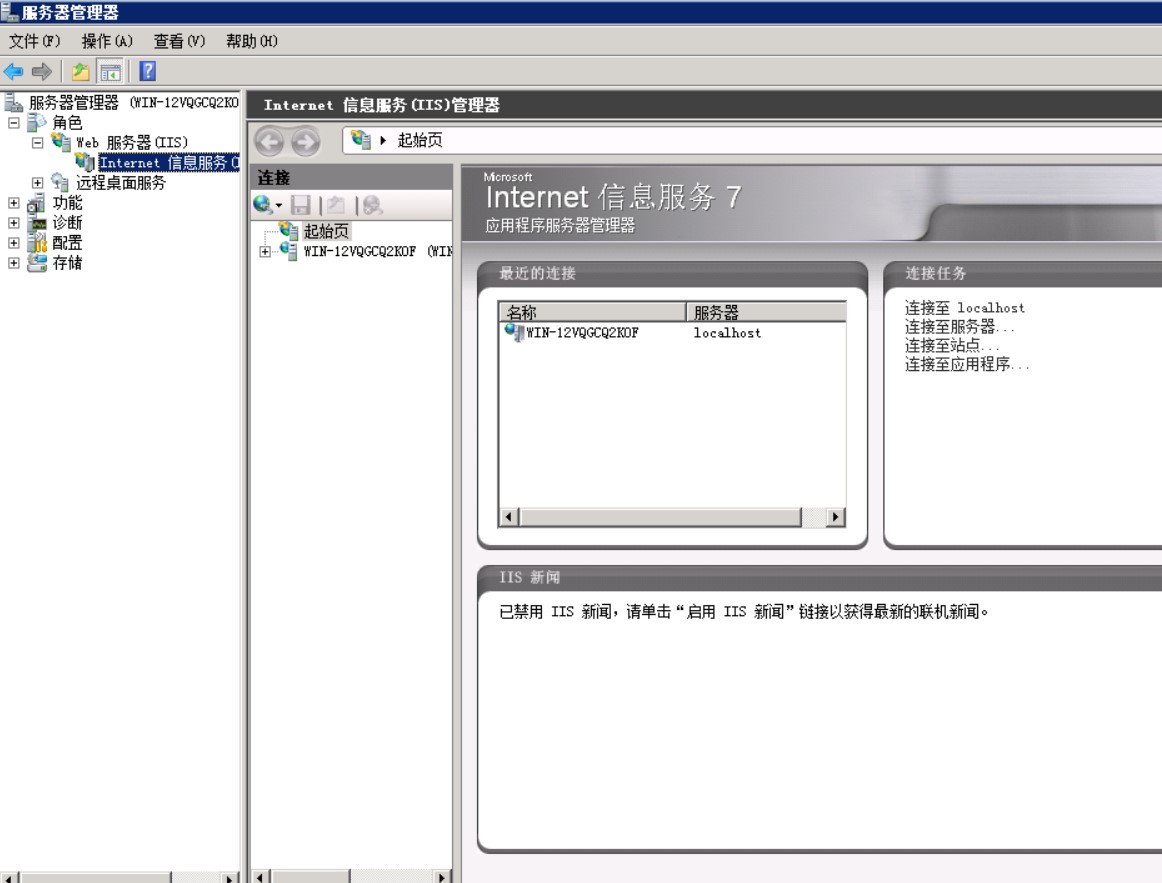Expand the 存储 tree node
This screenshot has height=883, width=1162.
click(13, 263)
